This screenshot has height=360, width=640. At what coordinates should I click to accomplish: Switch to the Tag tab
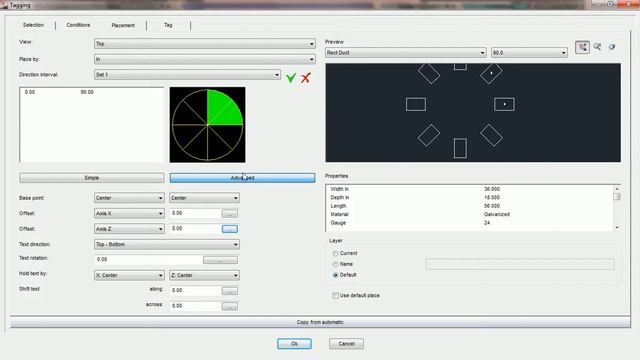[168, 25]
